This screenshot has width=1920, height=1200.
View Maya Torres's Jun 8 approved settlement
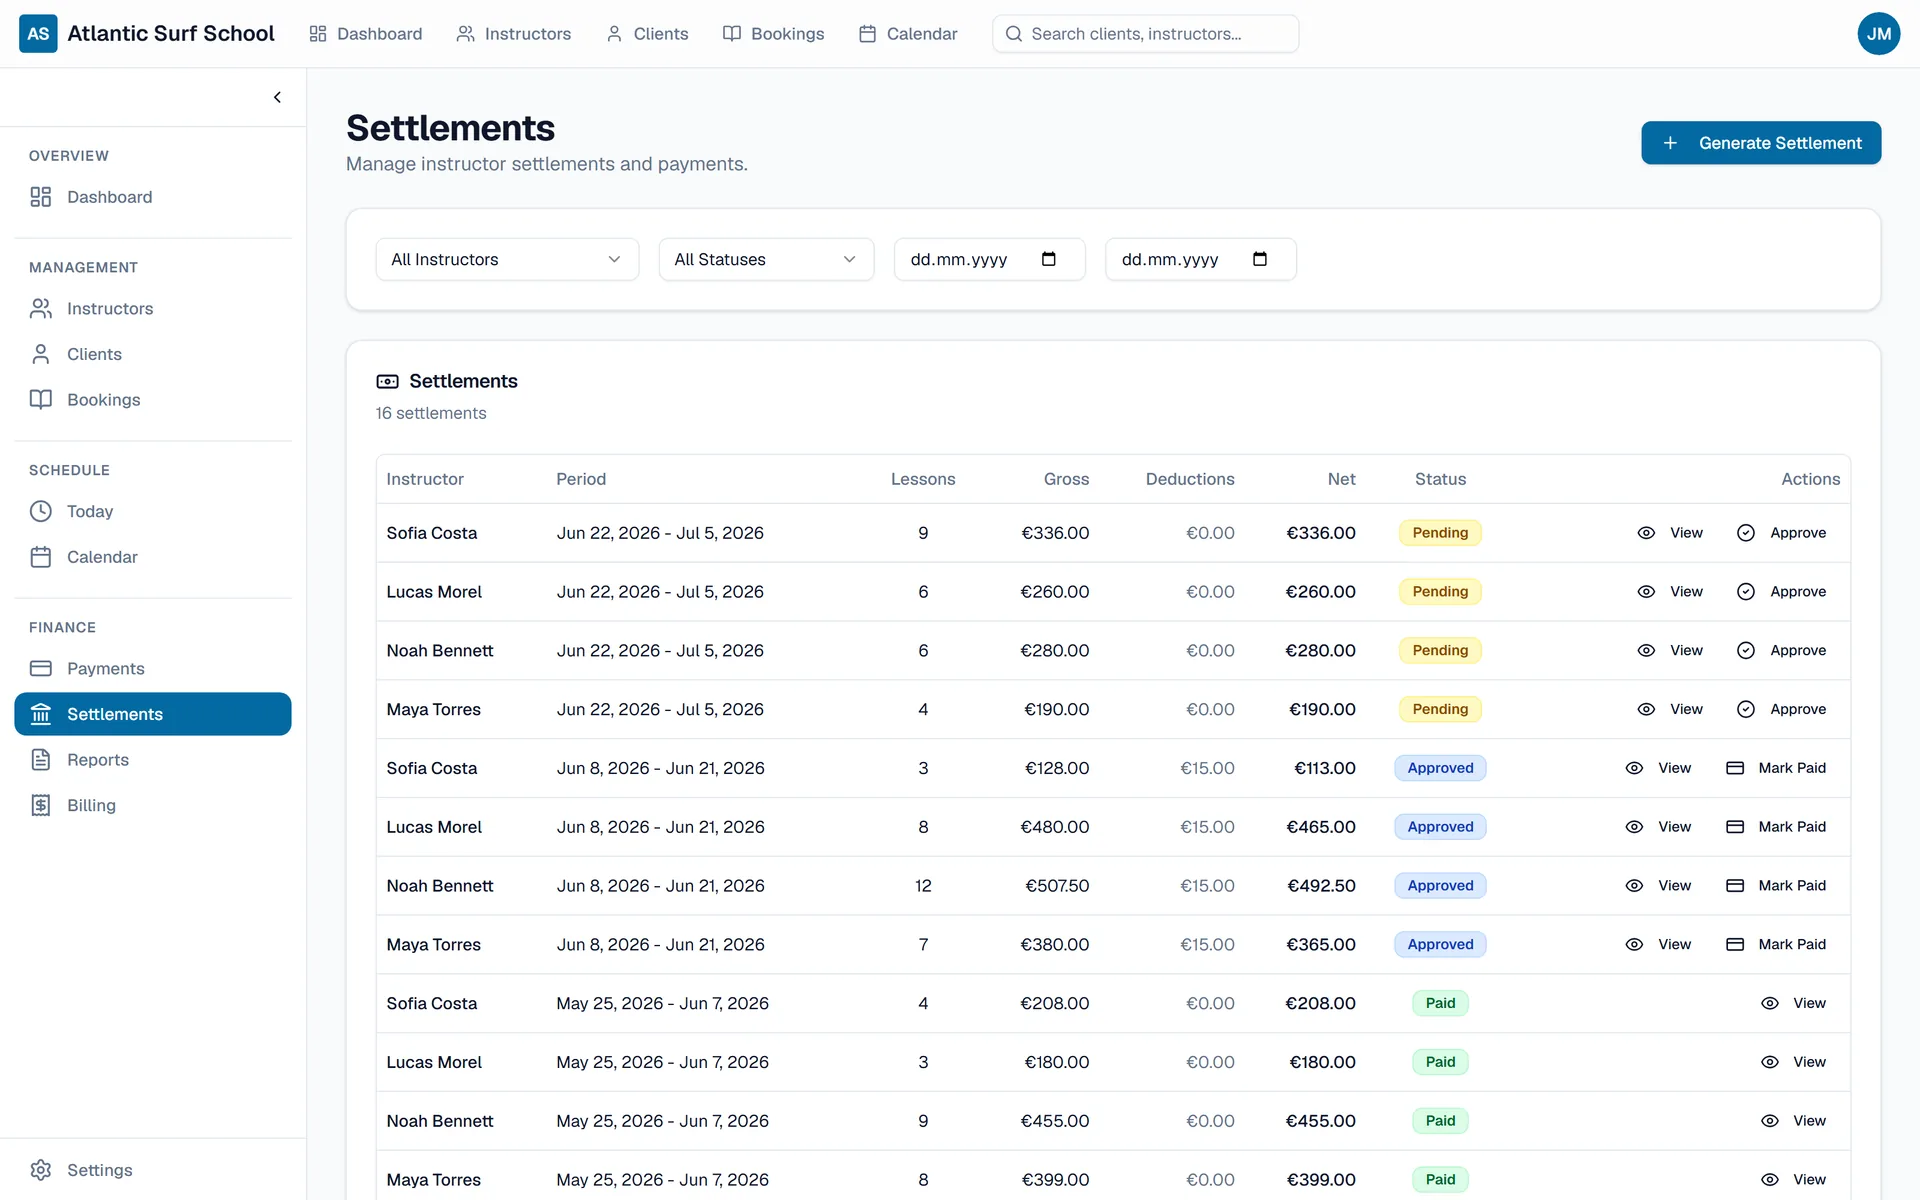pos(1658,945)
